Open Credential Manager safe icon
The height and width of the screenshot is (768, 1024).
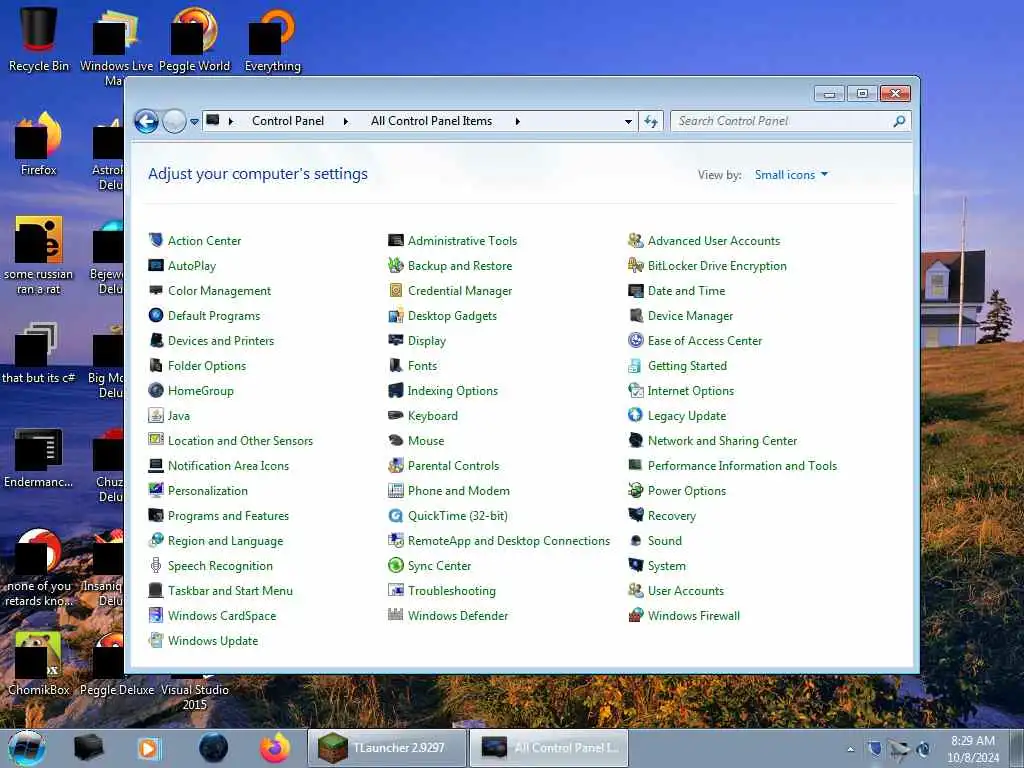point(396,290)
